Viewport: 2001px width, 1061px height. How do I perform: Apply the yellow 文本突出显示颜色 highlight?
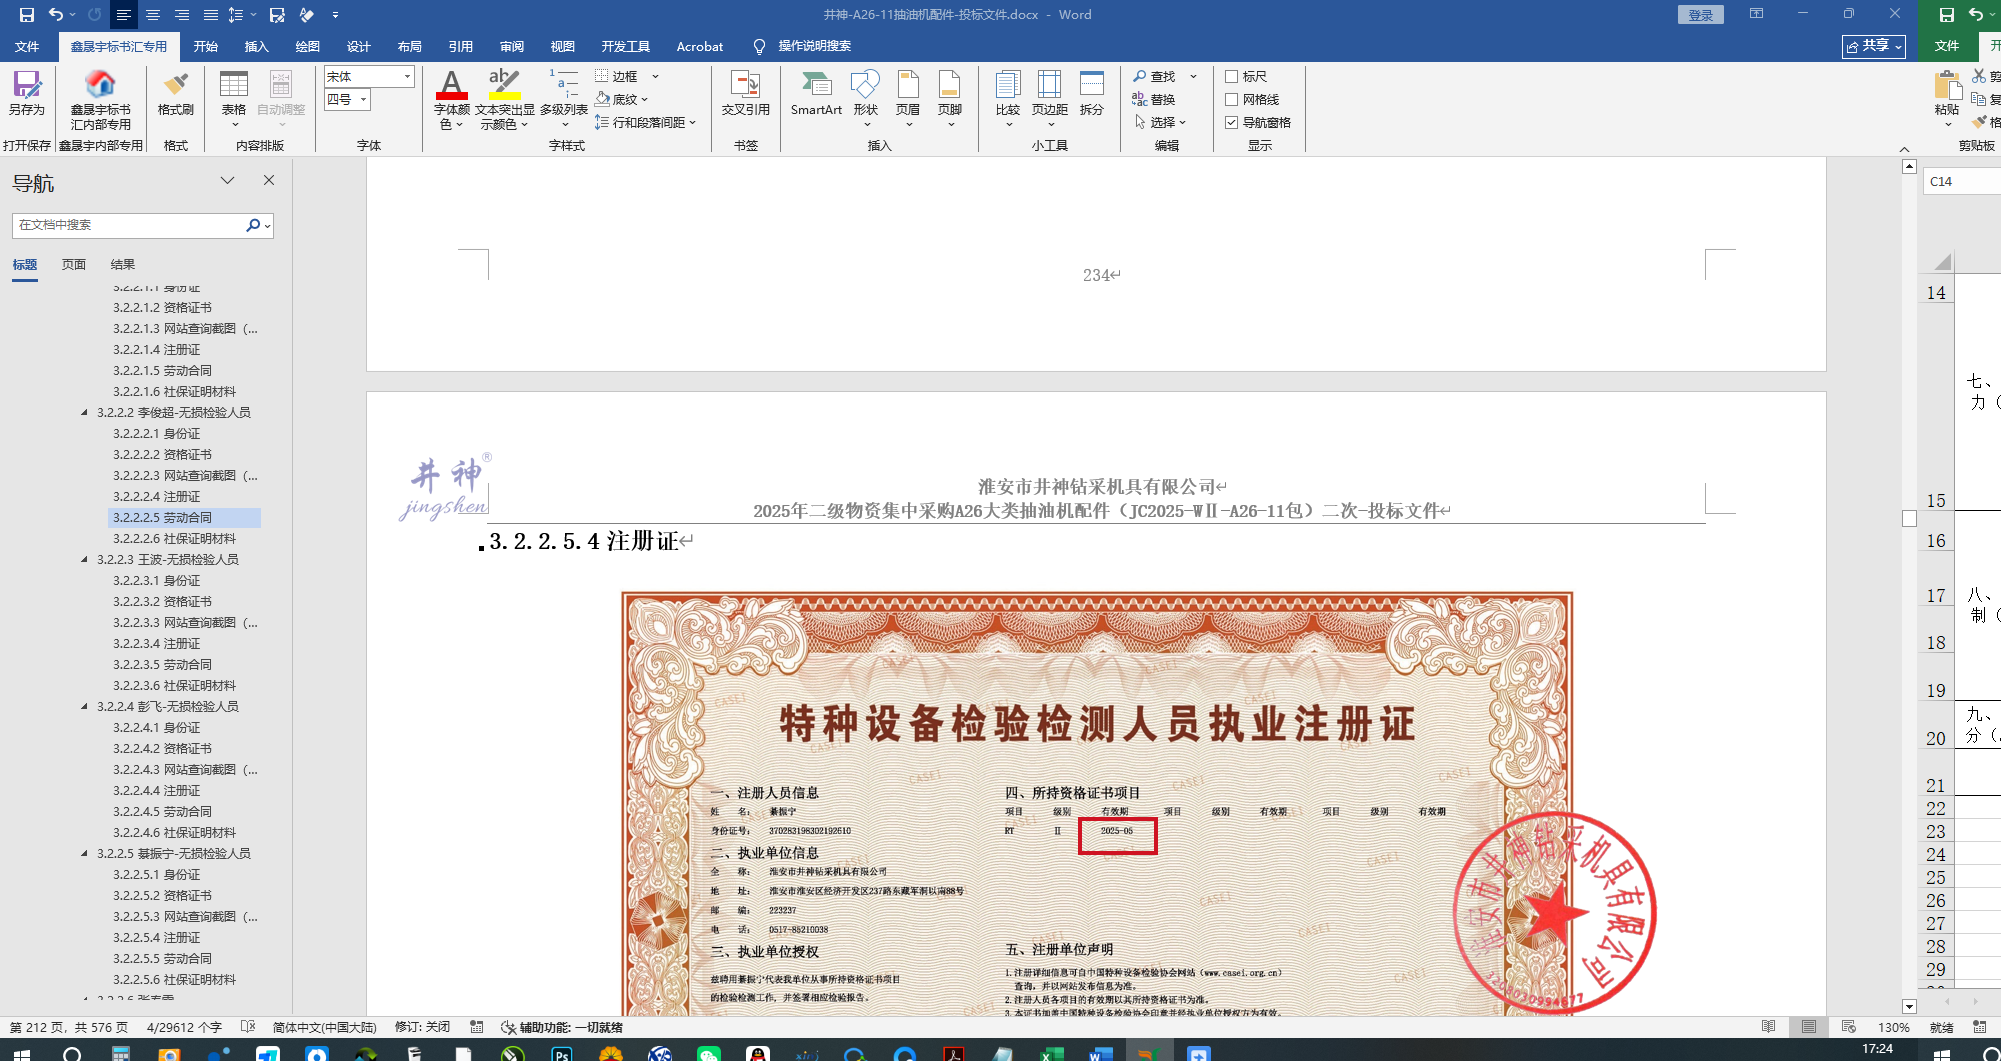504,85
